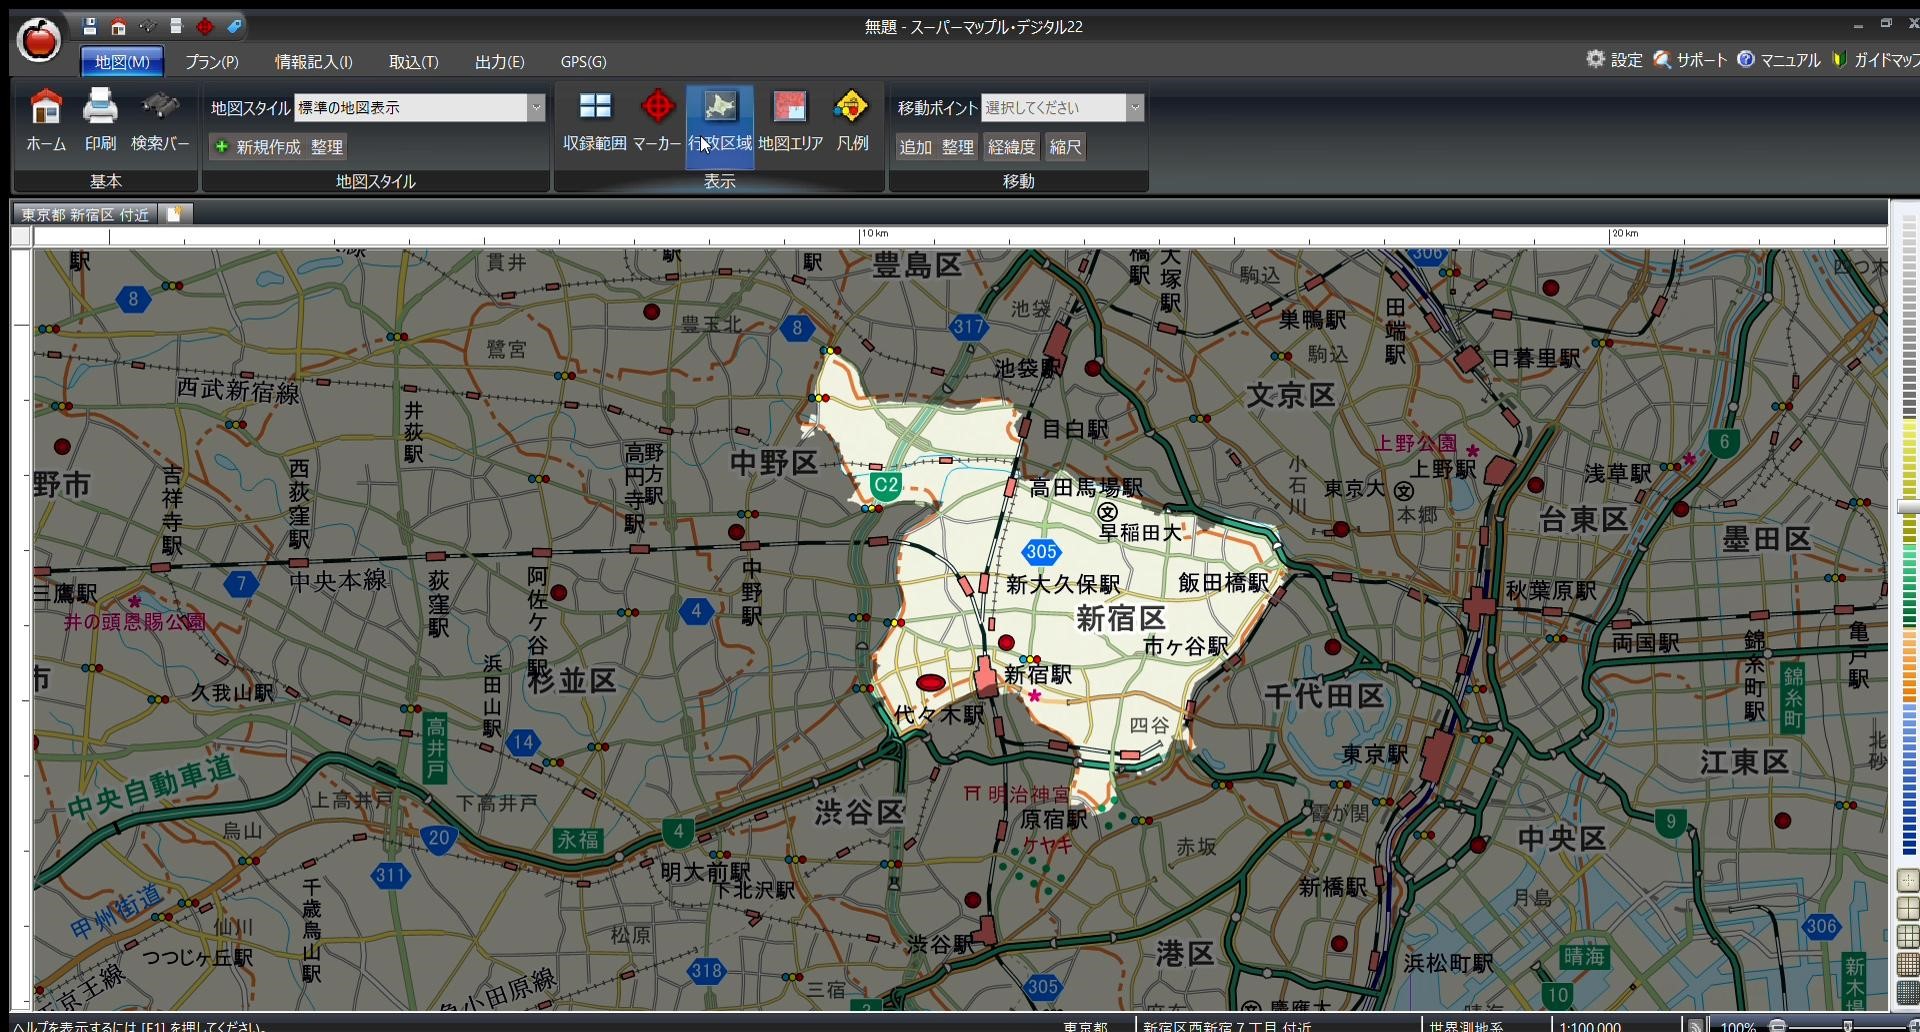Viewport: 1920px width, 1032px height.
Task: Click the zoom-out icon beside 100%
Action: [1777, 1026]
